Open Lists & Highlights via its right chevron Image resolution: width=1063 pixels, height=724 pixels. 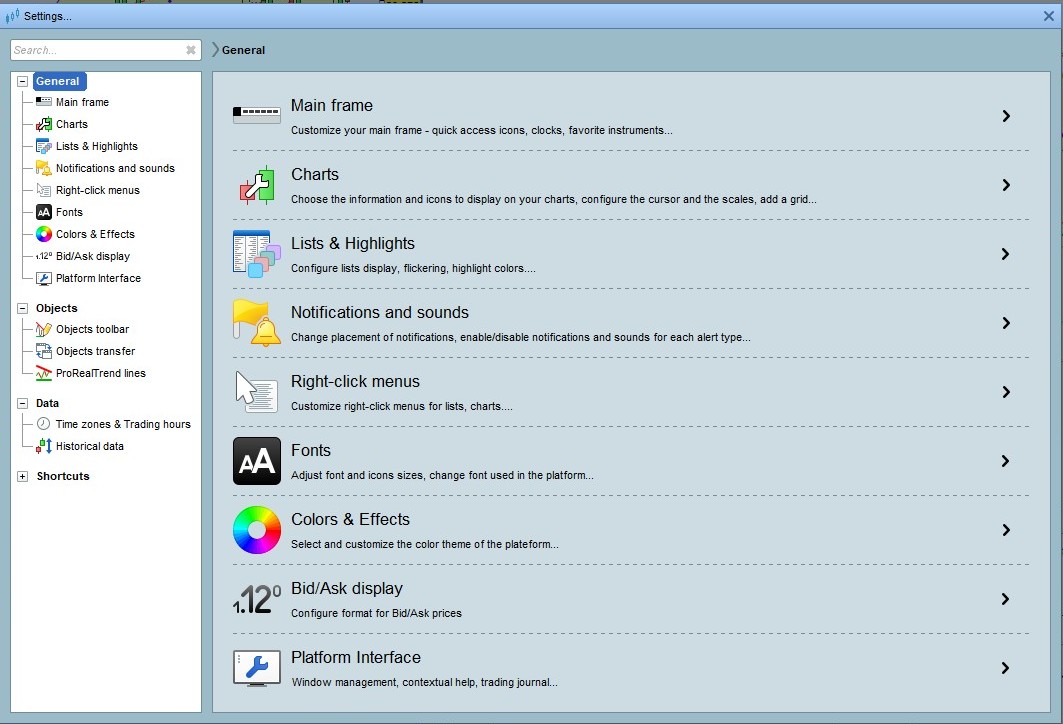1006,254
